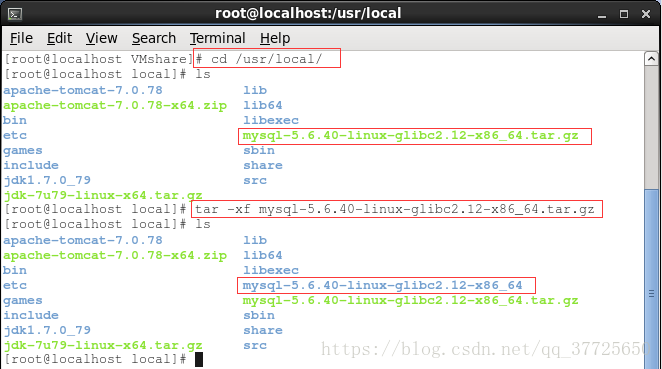Open the Edit menu

59,38
